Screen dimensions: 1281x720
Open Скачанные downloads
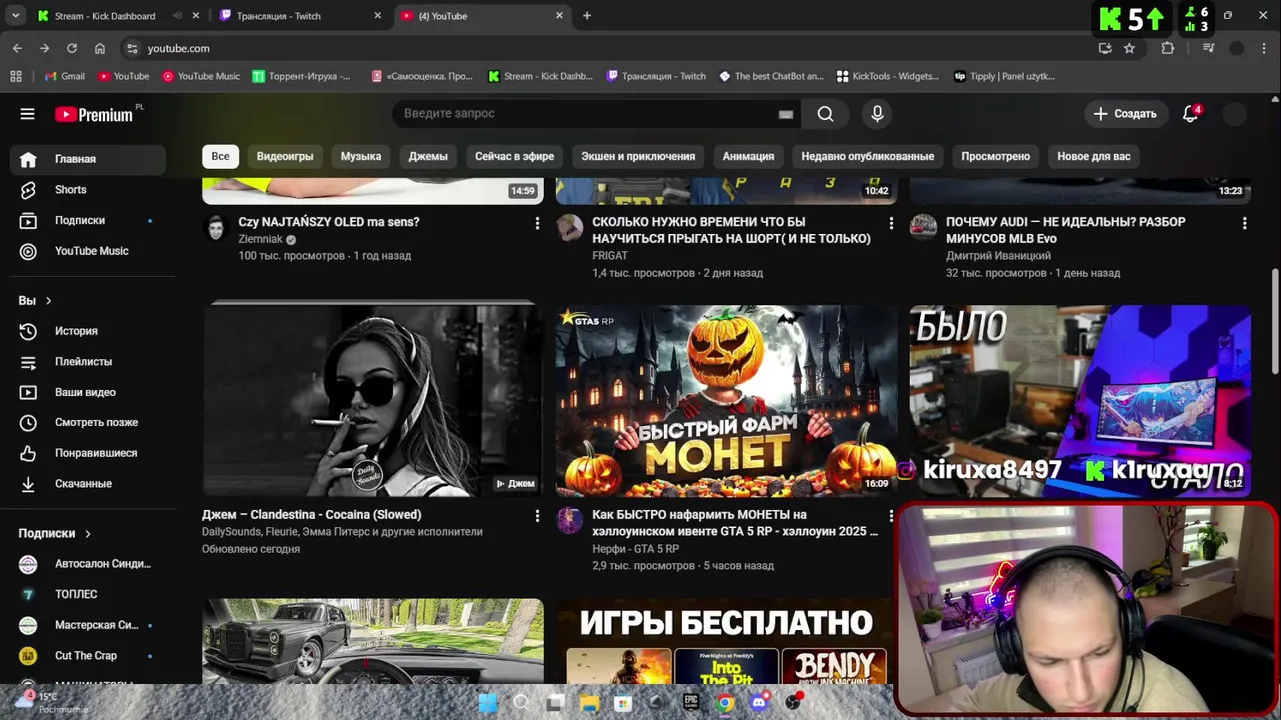coord(88,484)
